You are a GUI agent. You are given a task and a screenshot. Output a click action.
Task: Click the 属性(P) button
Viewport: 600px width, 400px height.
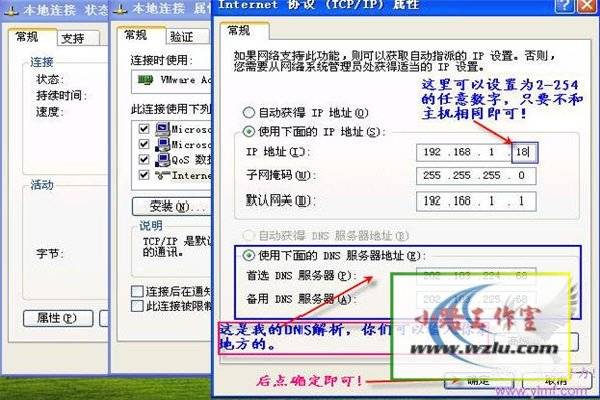pos(56,318)
